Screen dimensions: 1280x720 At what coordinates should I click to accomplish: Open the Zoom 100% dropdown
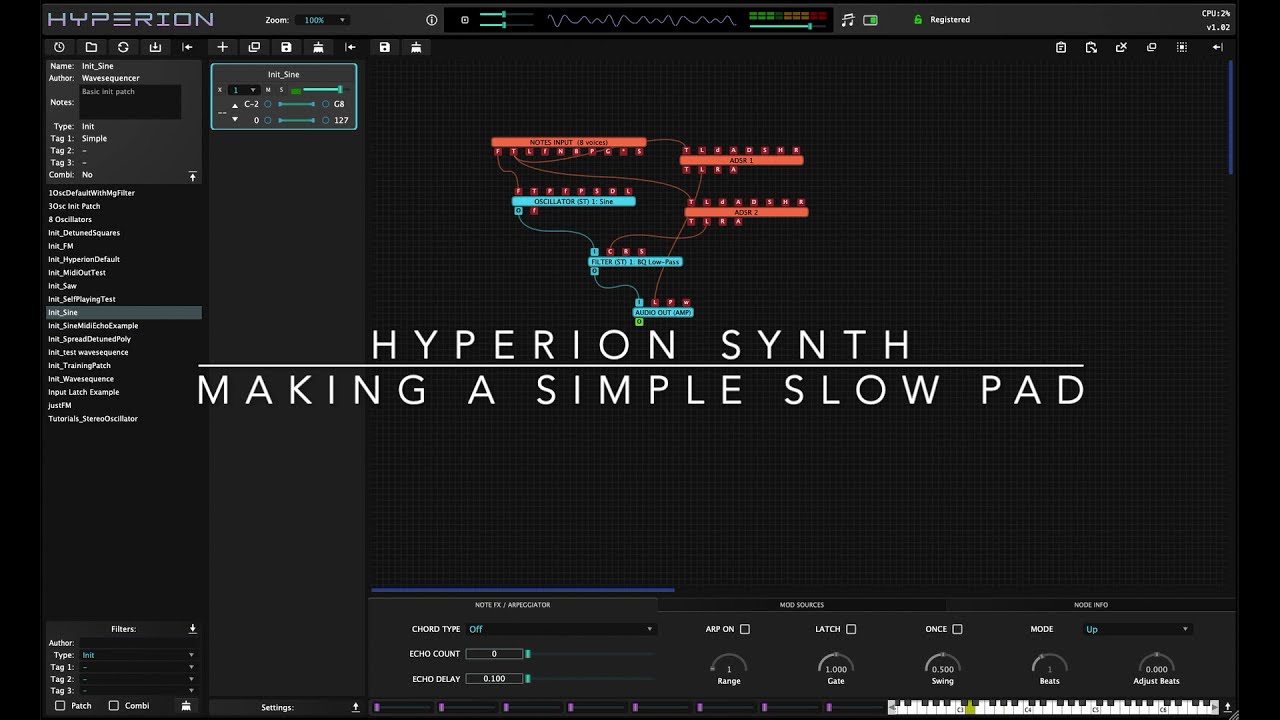[323, 20]
